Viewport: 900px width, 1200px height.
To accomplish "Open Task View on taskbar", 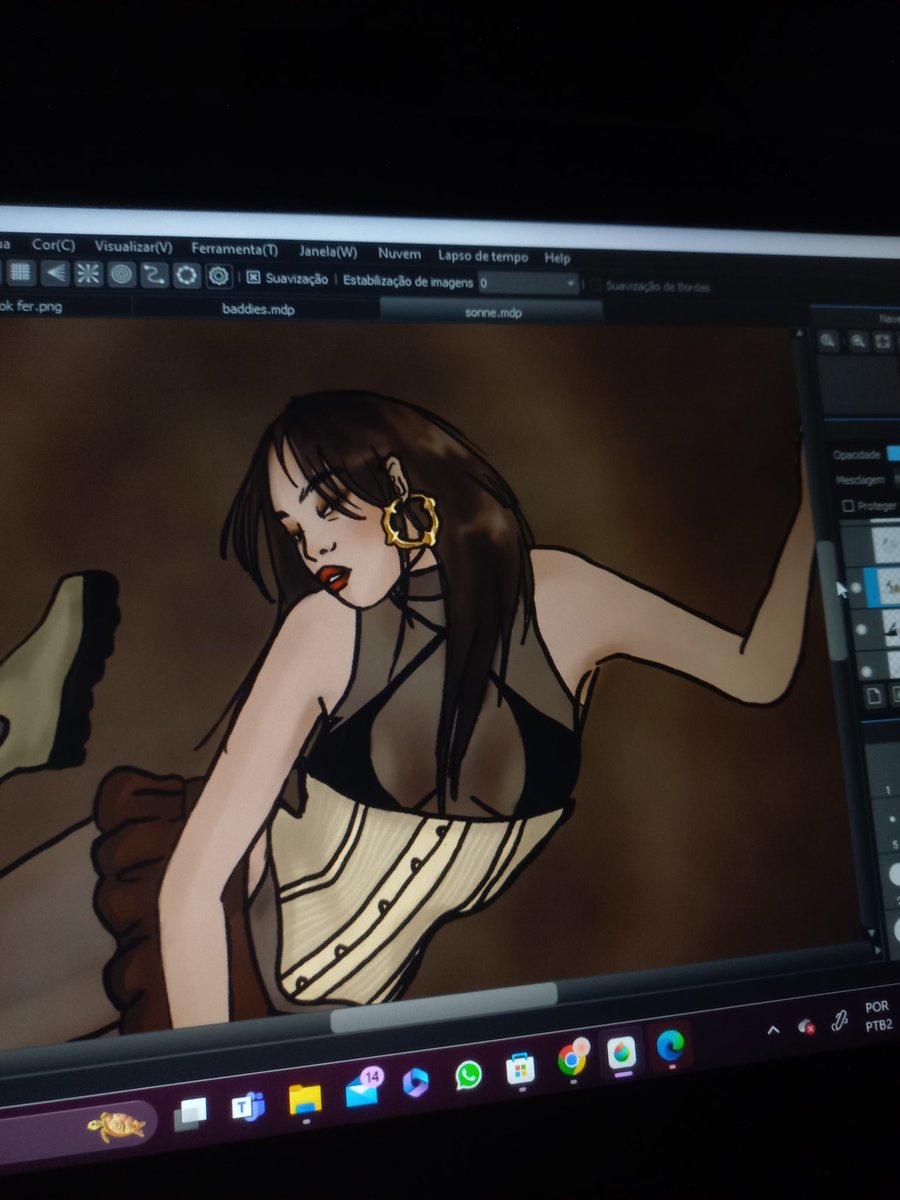I will (190, 1113).
